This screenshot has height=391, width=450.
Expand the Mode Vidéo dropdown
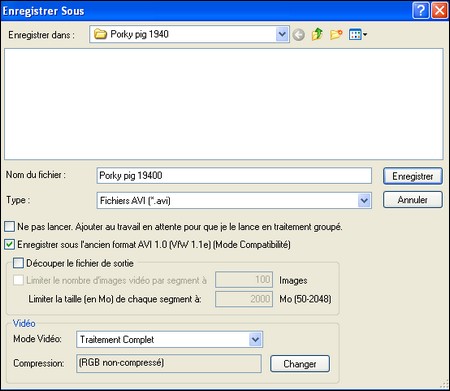pyautogui.click(x=255, y=340)
